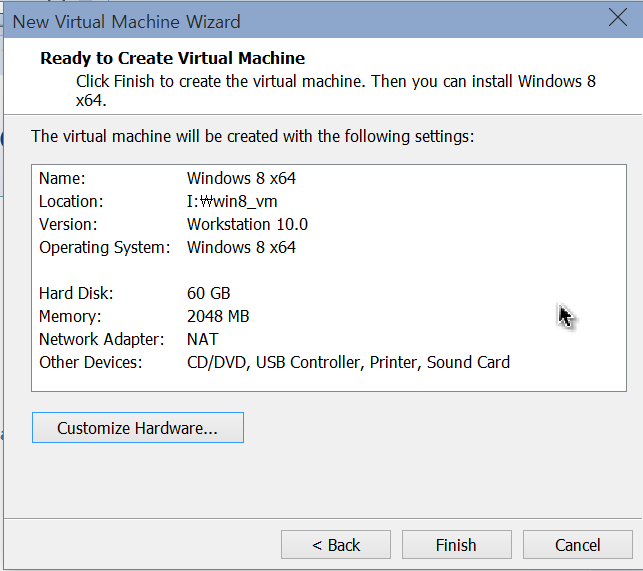The height and width of the screenshot is (571, 643).
Task: Click Finish to create the VM
Action: [x=456, y=545]
